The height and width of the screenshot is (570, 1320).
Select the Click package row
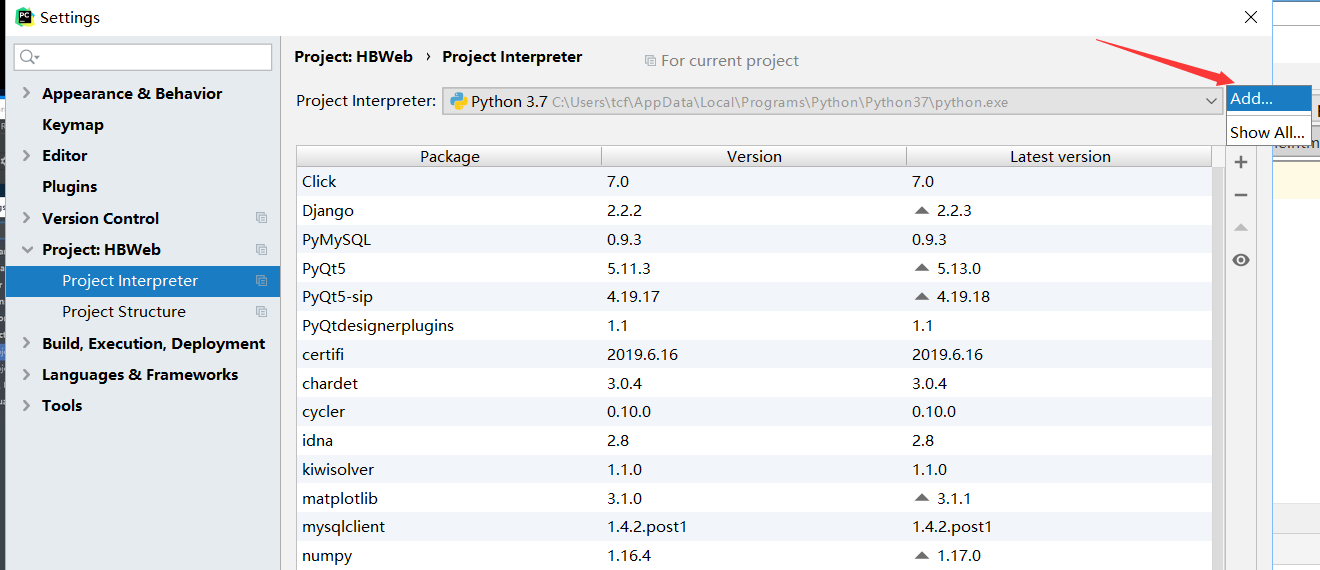tap(754, 182)
